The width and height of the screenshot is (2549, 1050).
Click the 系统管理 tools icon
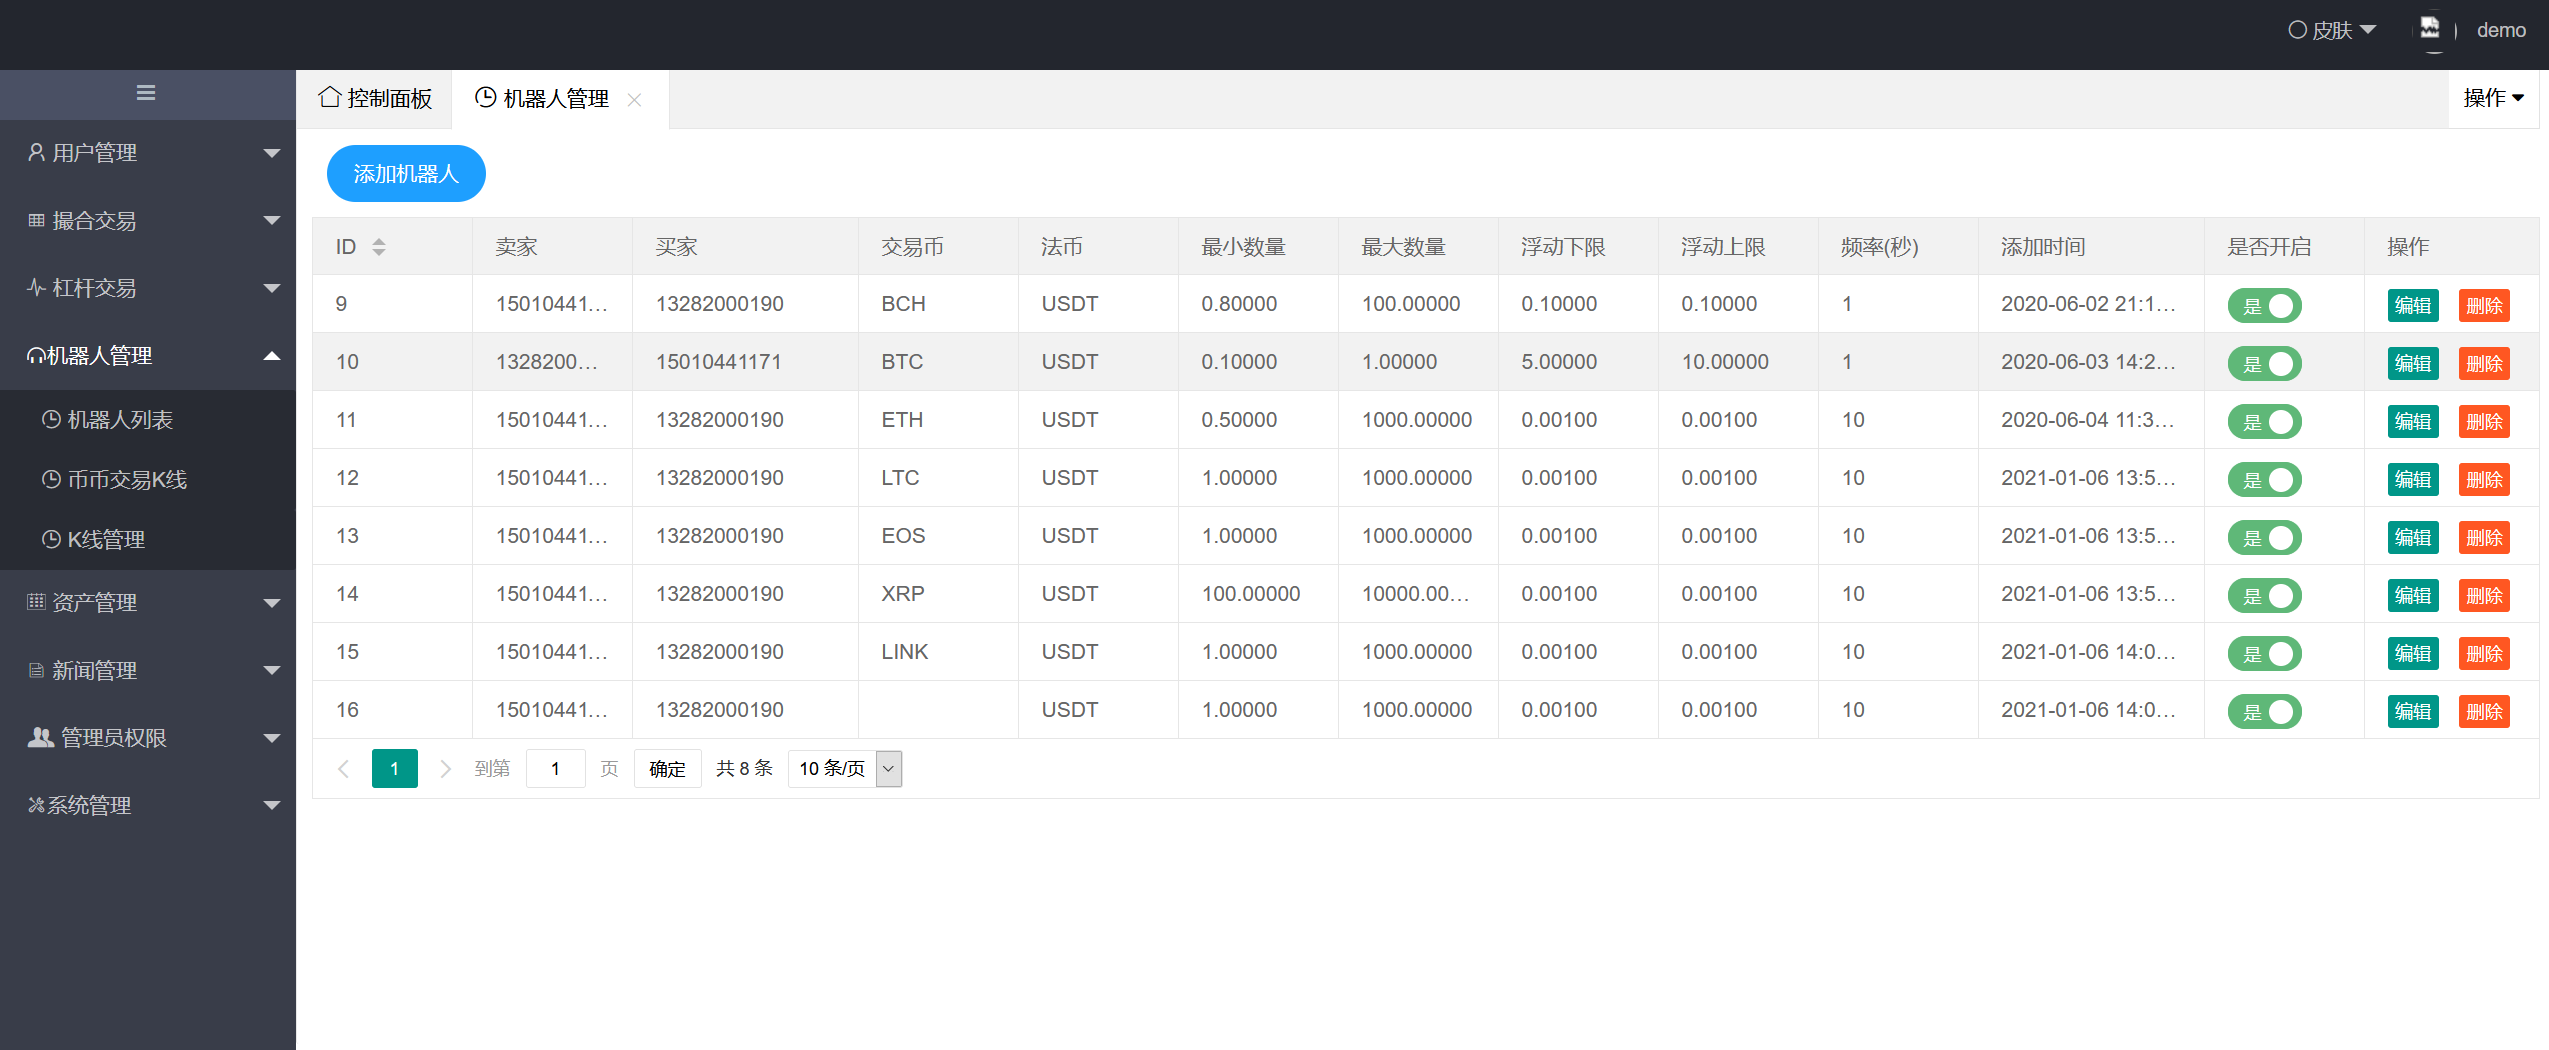click(x=37, y=805)
